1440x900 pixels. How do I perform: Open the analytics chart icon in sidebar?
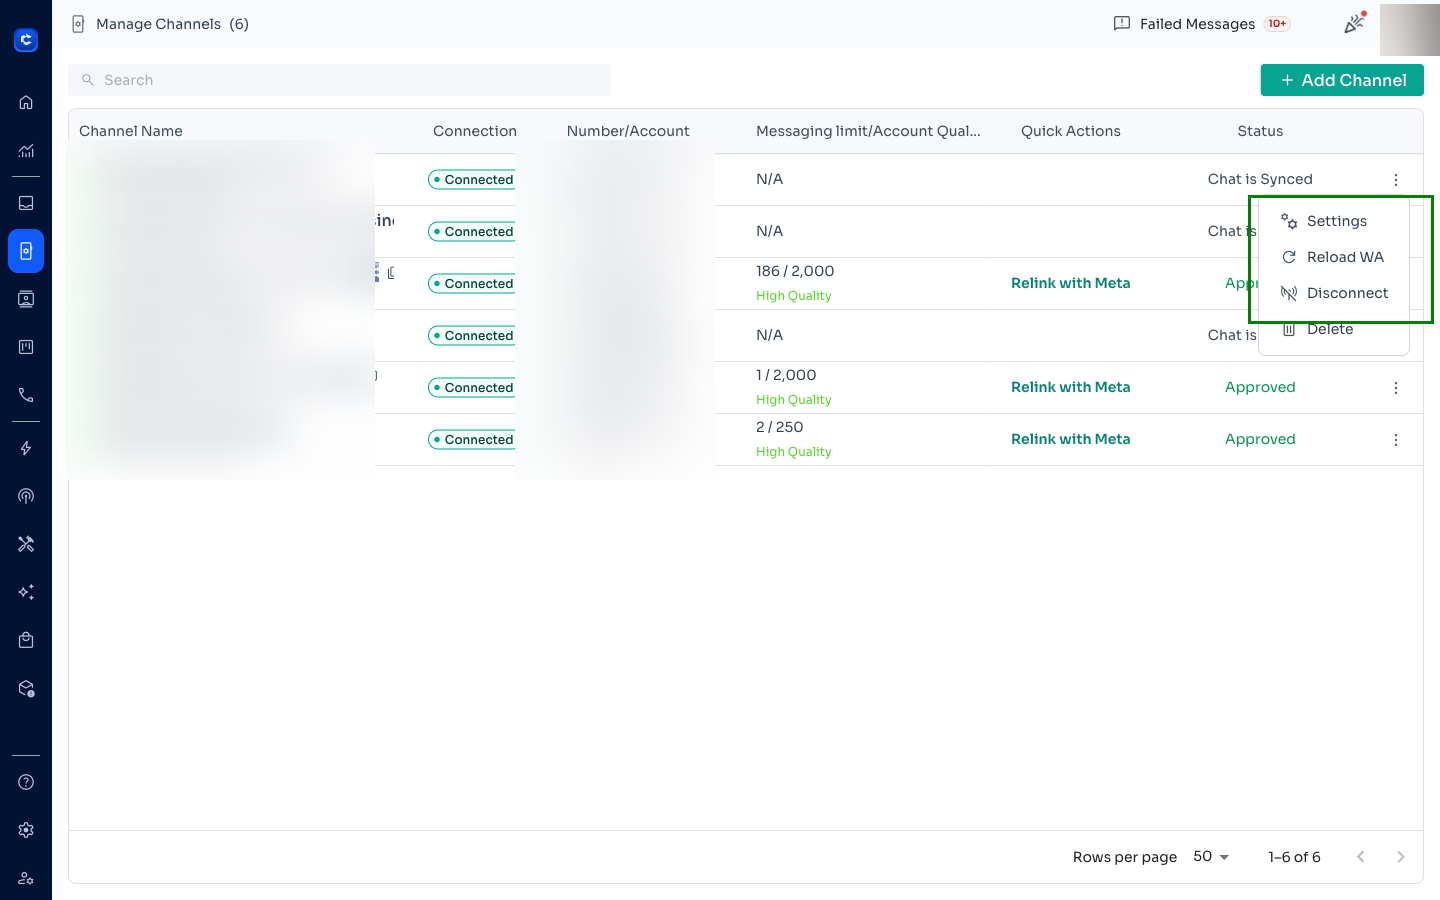coord(26,151)
